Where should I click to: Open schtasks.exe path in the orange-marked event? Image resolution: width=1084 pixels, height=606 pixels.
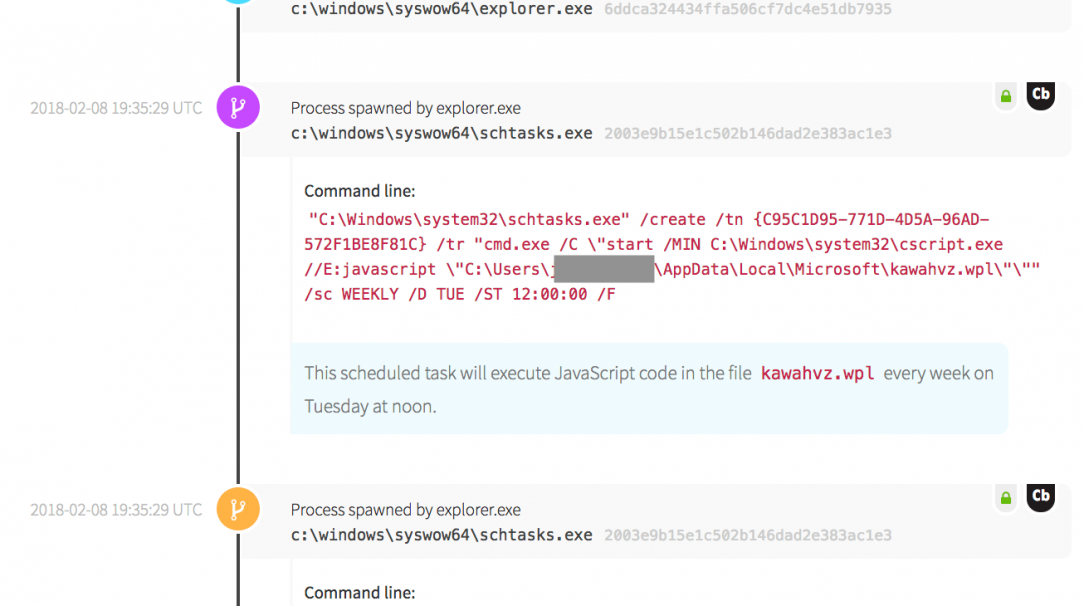pyautogui.click(x=441, y=535)
